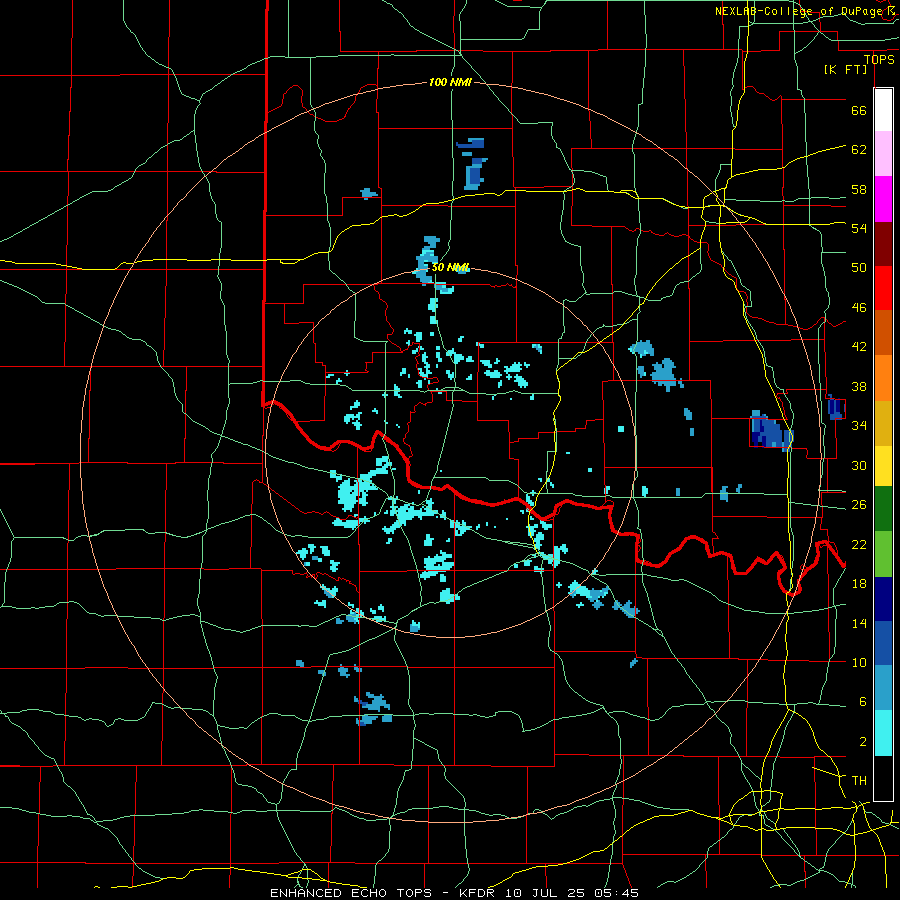Click the light pink legend swatch
This screenshot has height=900, width=900.
click(883, 154)
